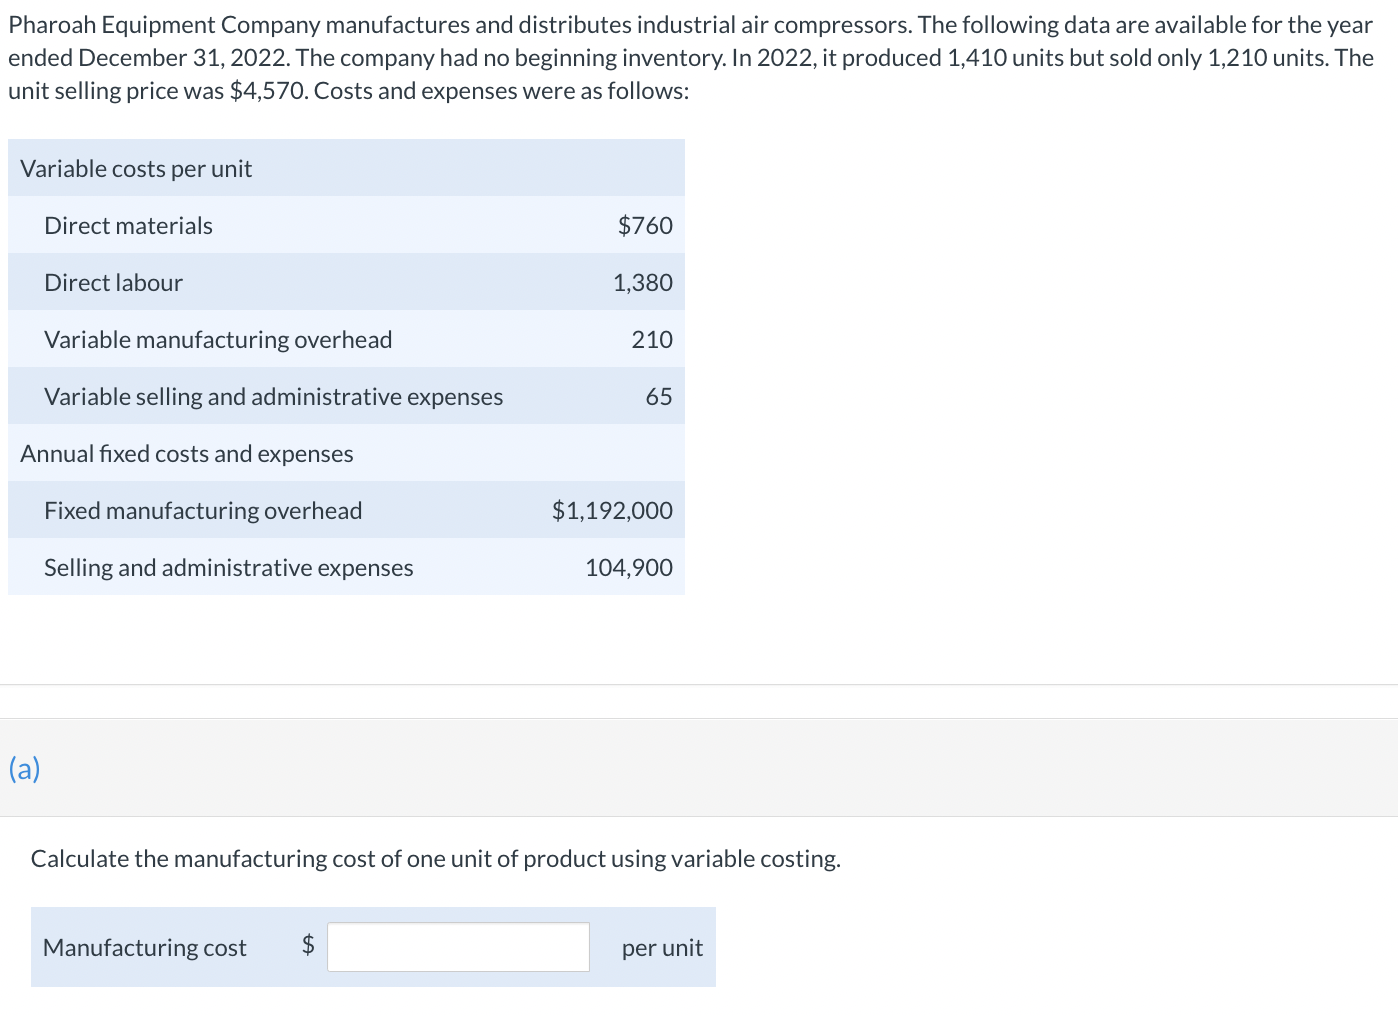Click the variable costing question instruction
The width and height of the screenshot is (1398, 1016).
click(x=436, y=859)
